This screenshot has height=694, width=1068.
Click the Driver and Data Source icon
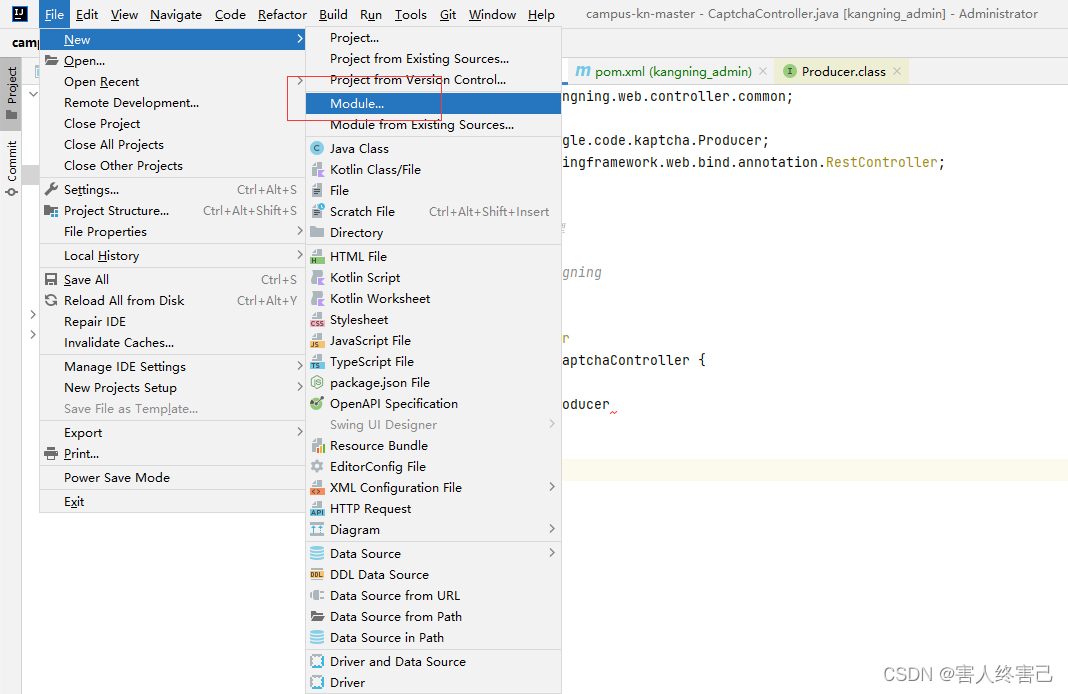(317, 661)
